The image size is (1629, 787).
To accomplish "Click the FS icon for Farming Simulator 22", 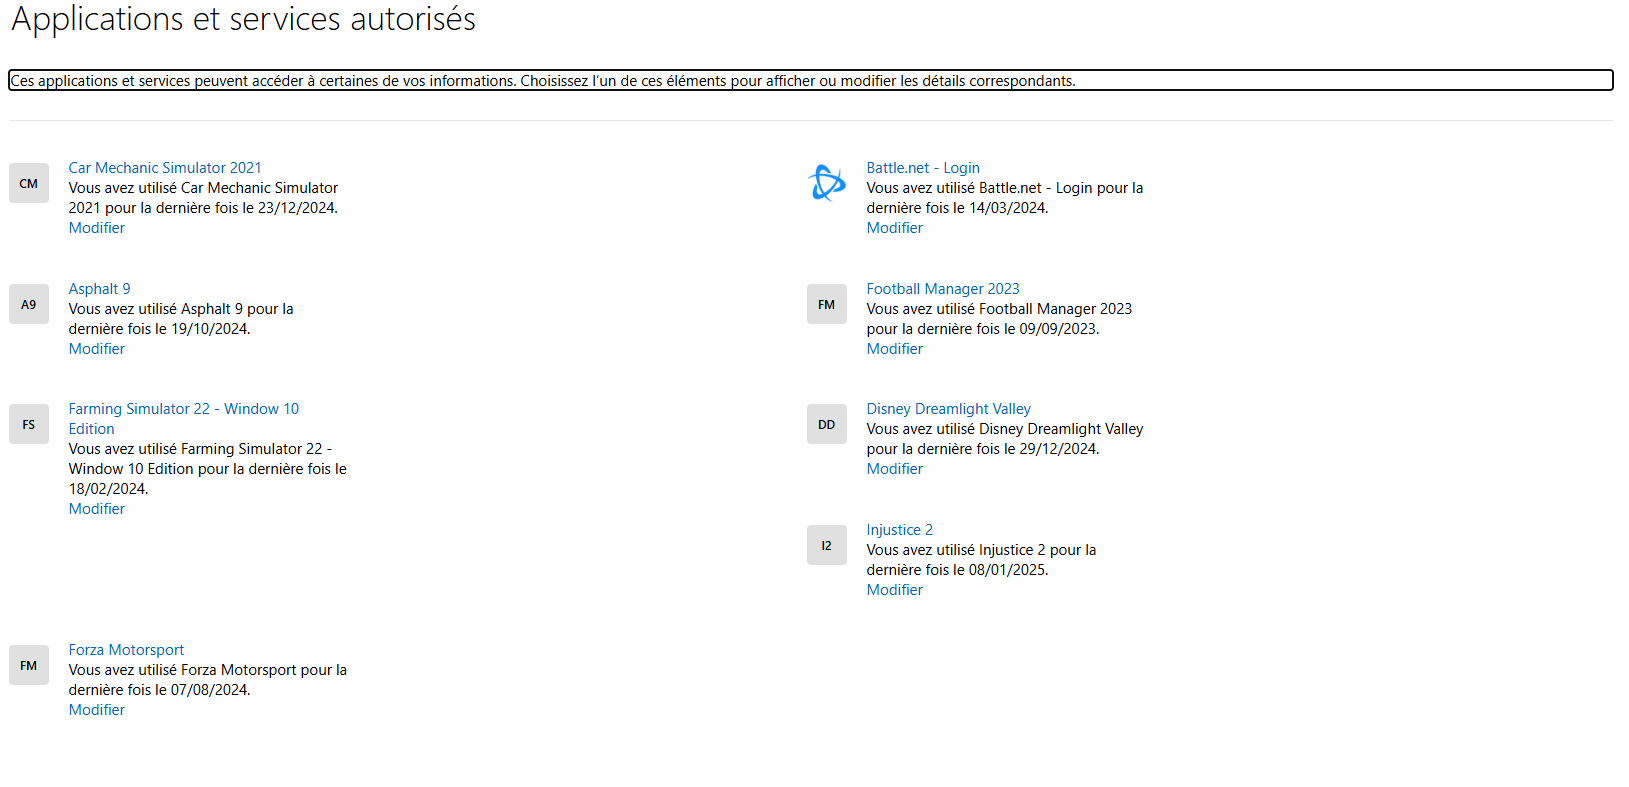I will coord(29,424).
